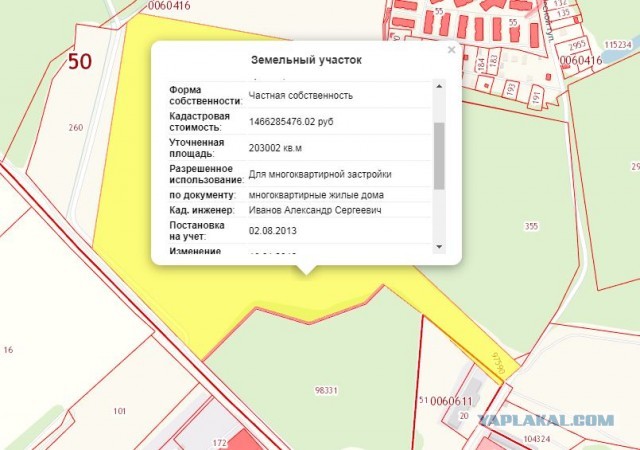Click parcel 98331 on the map

point(326,390)
